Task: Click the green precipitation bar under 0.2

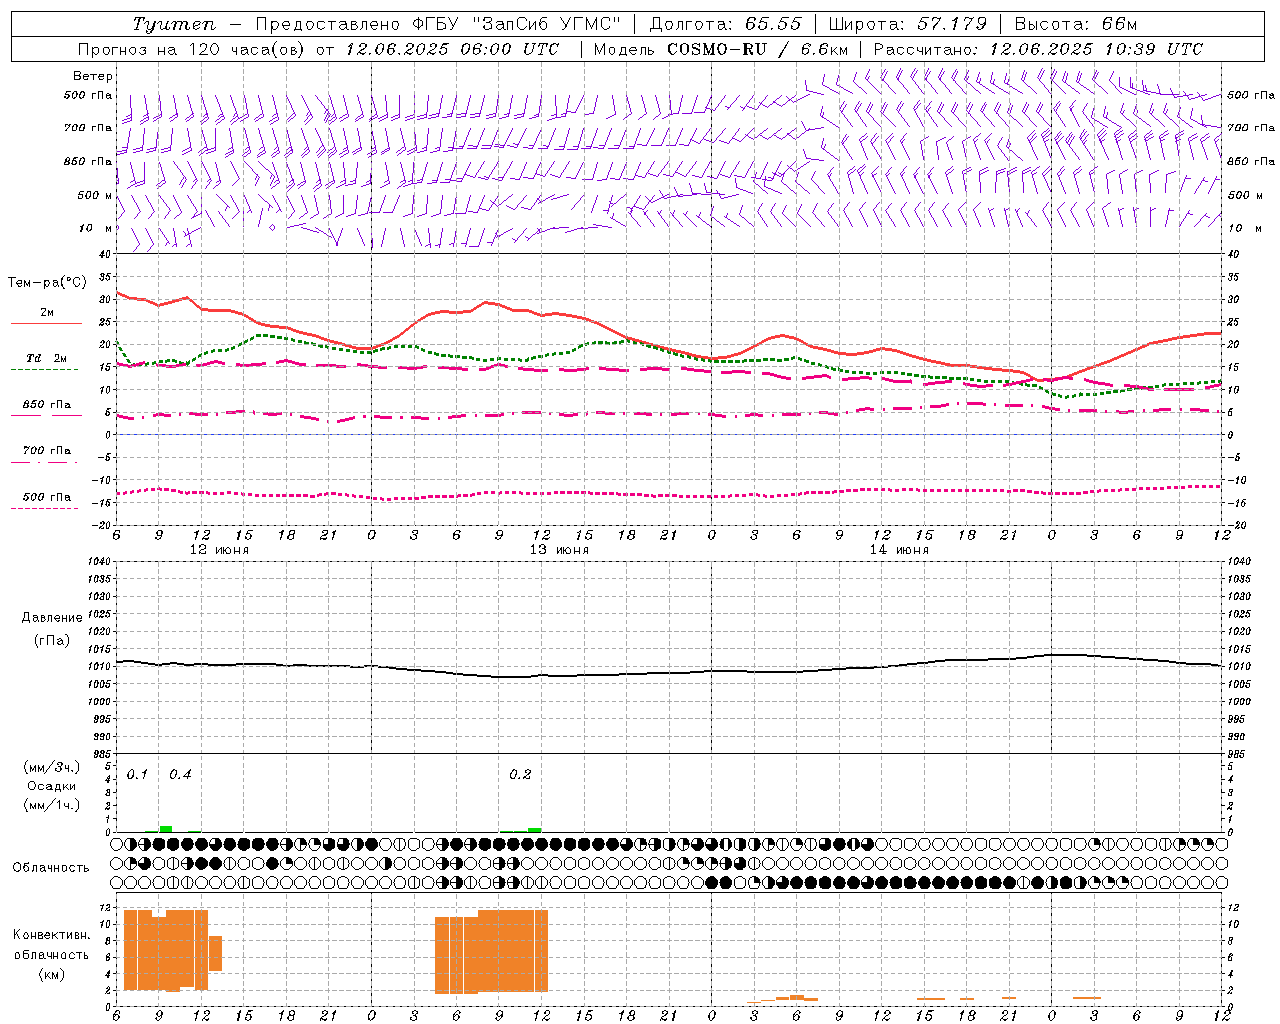Action: click(535, 830)
